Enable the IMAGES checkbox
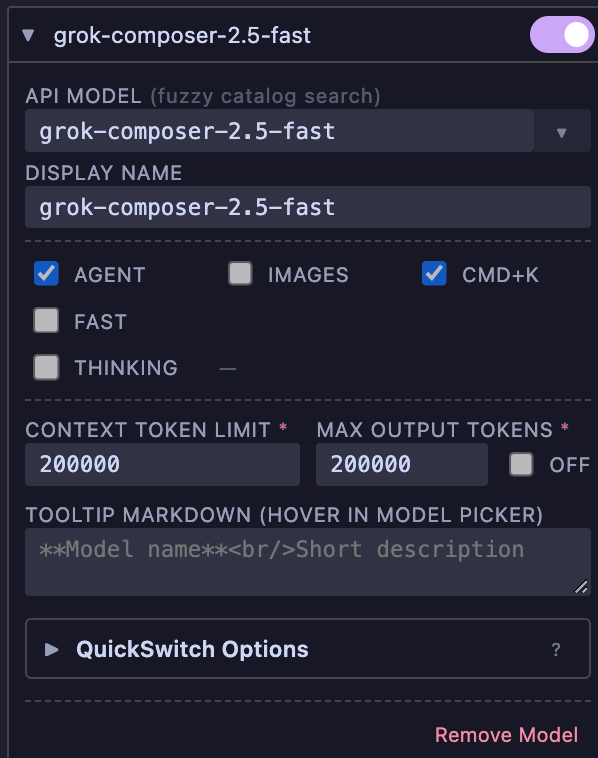 point(240,274)
